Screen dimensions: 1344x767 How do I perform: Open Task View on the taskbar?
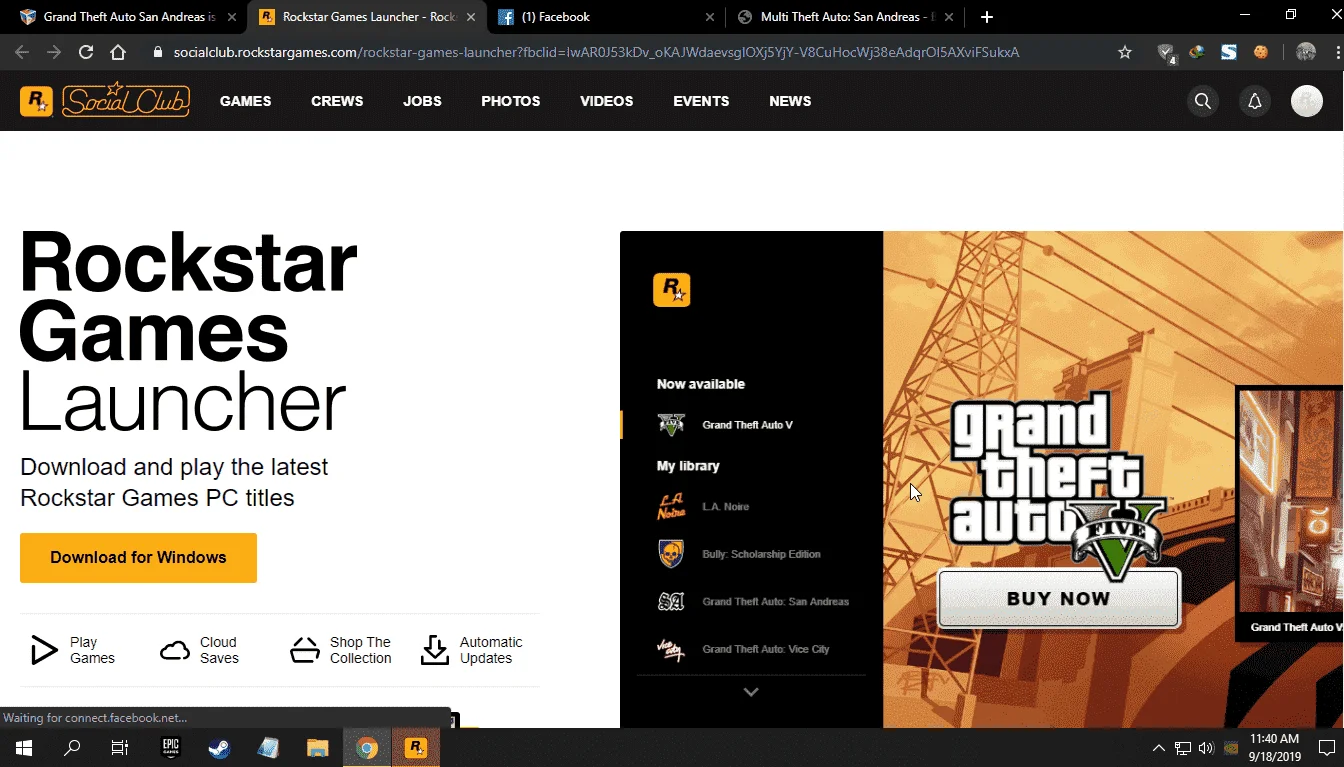coord(120,747)
